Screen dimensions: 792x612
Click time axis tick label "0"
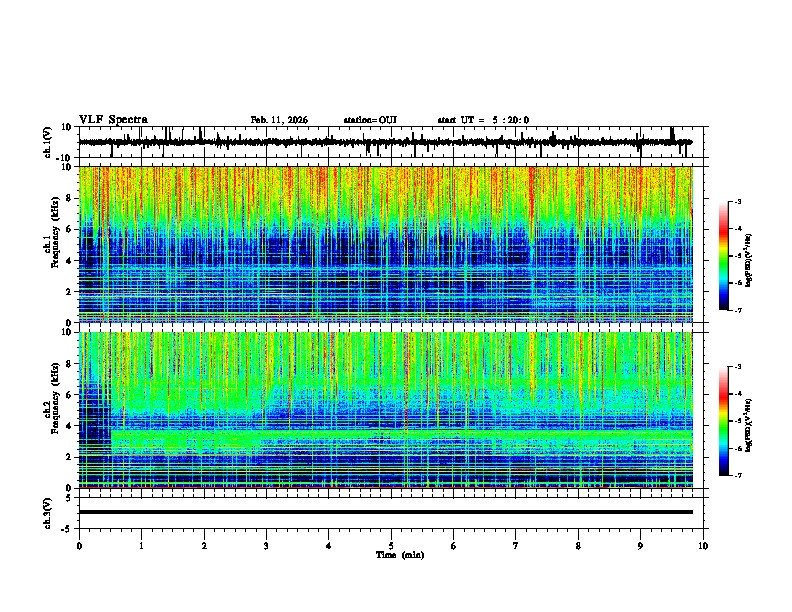point(79,546)
